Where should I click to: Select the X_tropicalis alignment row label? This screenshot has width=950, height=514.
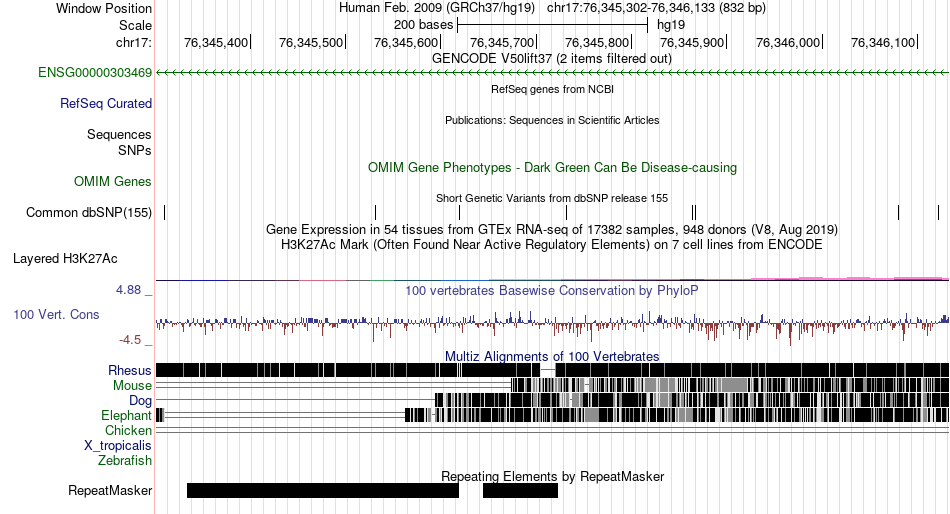(x=118, y=446)
